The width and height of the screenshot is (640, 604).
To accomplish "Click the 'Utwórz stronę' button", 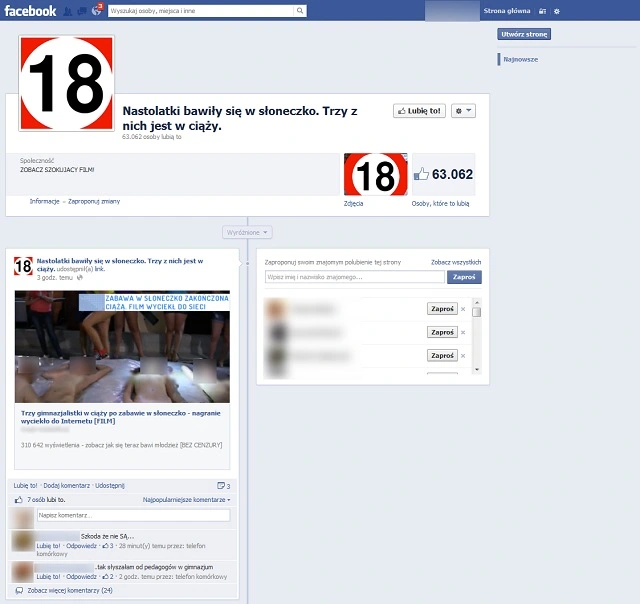I will pos(524,34).
